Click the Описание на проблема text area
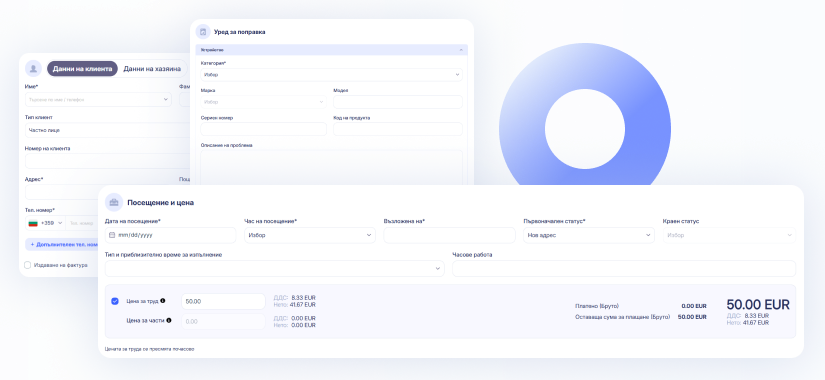This screenshot has width=825, height=380. tap(331, 167)
